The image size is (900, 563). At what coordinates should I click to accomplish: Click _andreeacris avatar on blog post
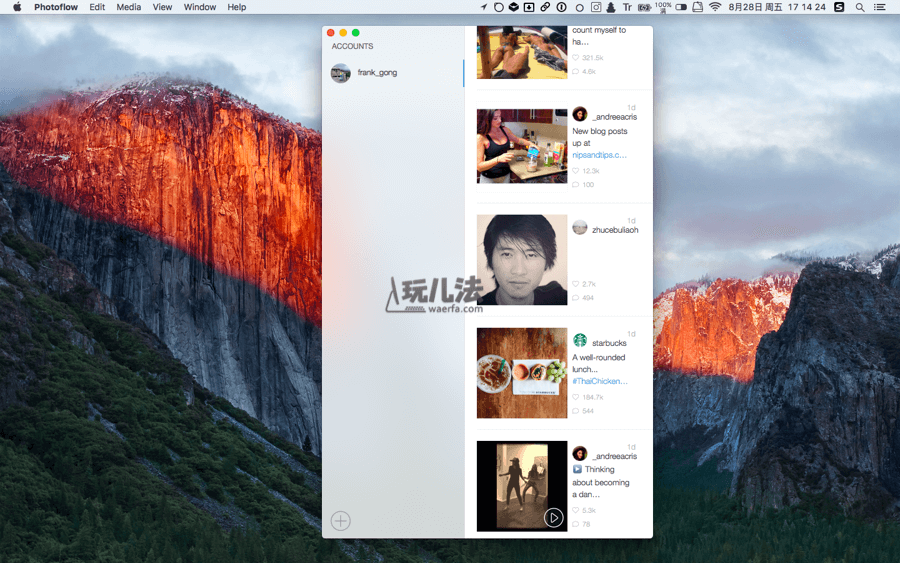(x=580, y=114)
